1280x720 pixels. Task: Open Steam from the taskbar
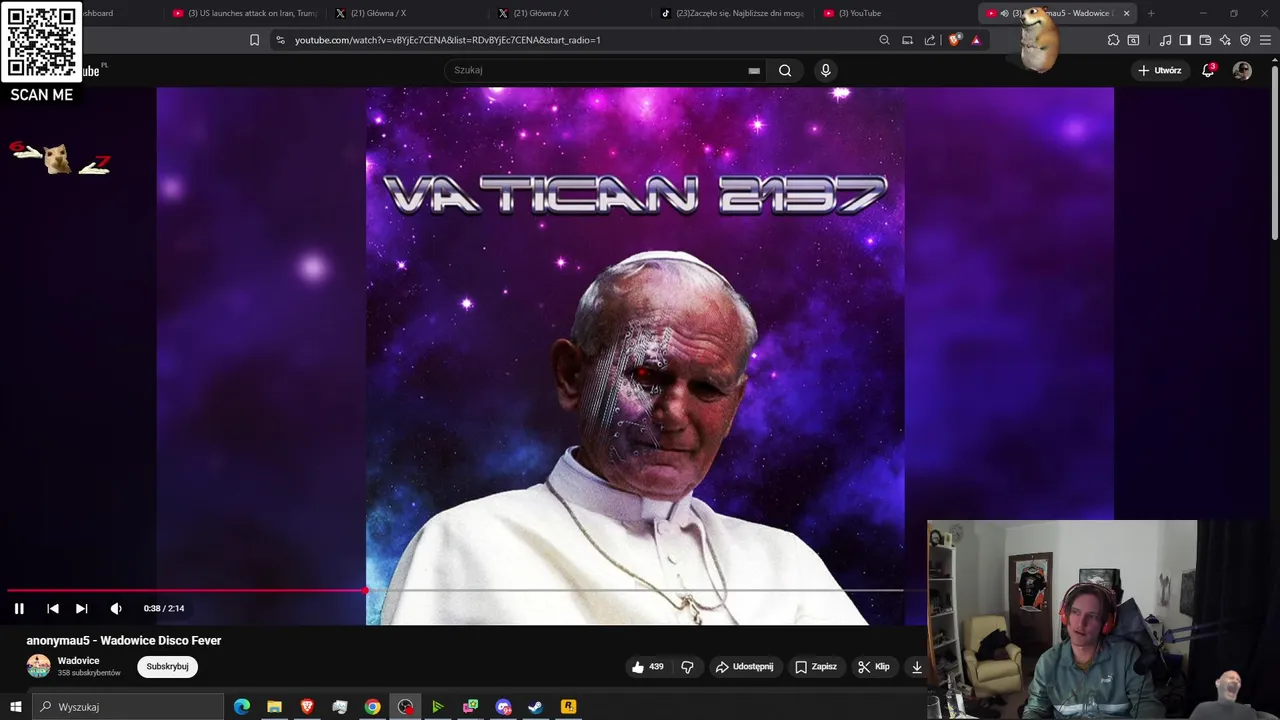pos(536,707)
